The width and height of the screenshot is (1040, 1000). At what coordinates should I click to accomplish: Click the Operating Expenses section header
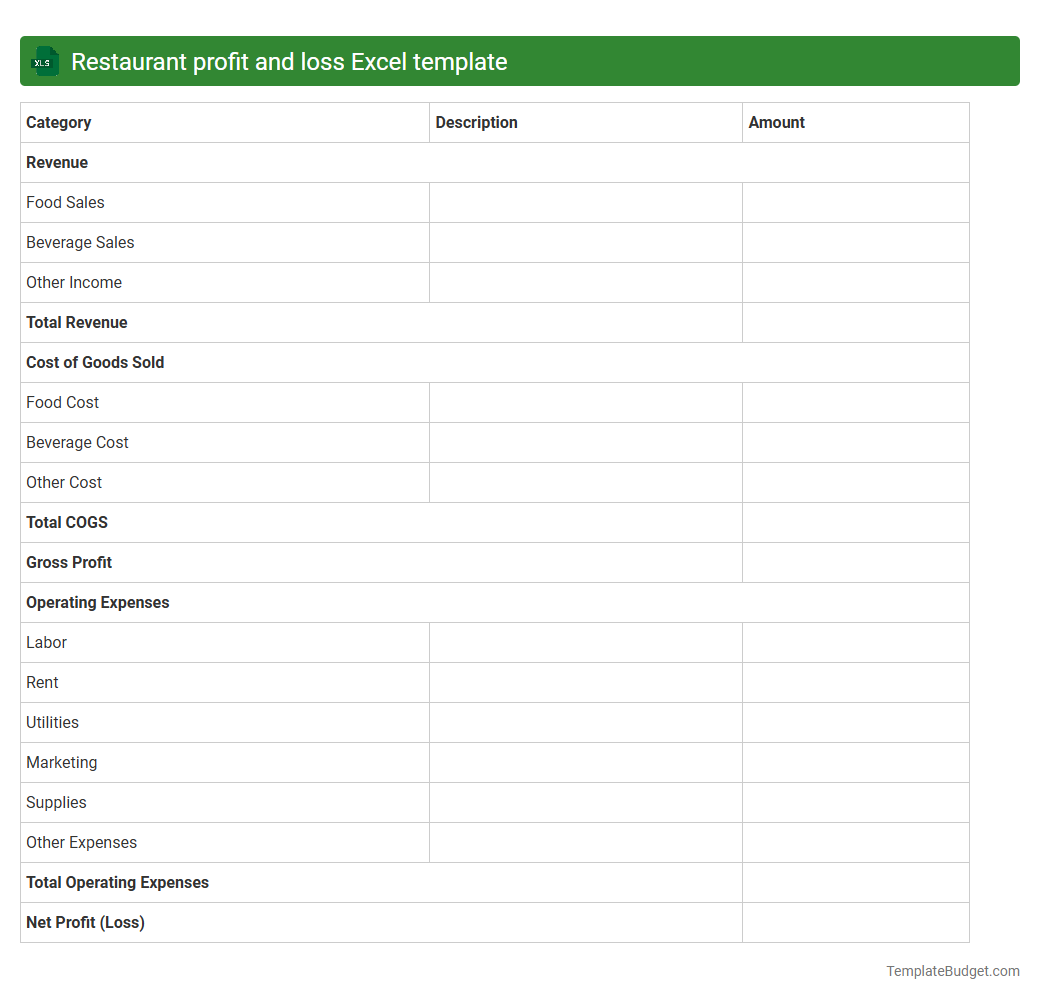tap(97, 602)
